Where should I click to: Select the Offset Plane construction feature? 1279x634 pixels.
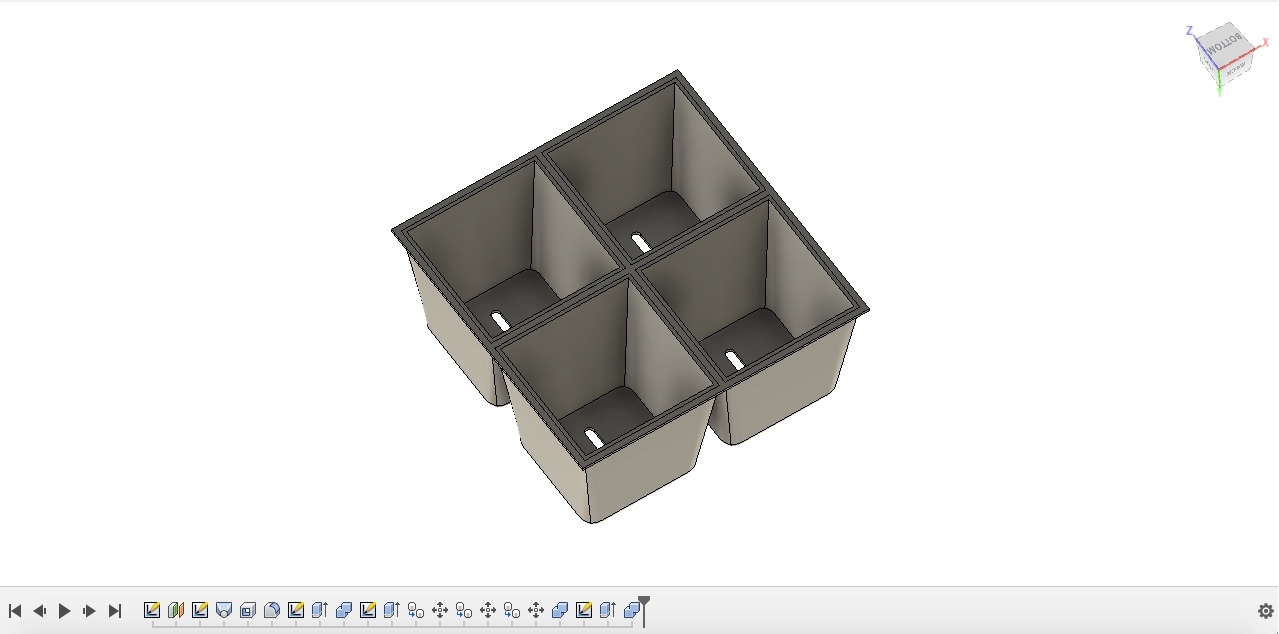176,610
